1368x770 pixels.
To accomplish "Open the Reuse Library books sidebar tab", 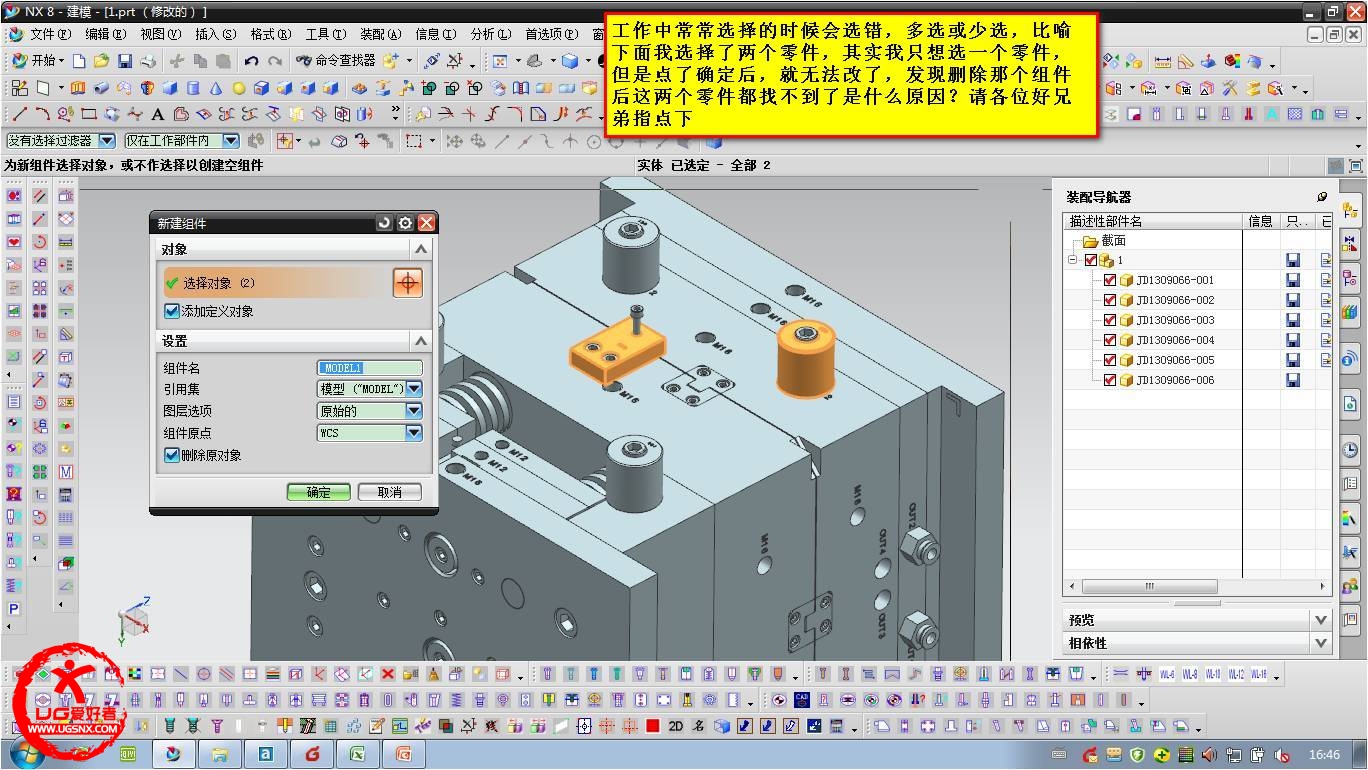I will (x=1350, y=313).
